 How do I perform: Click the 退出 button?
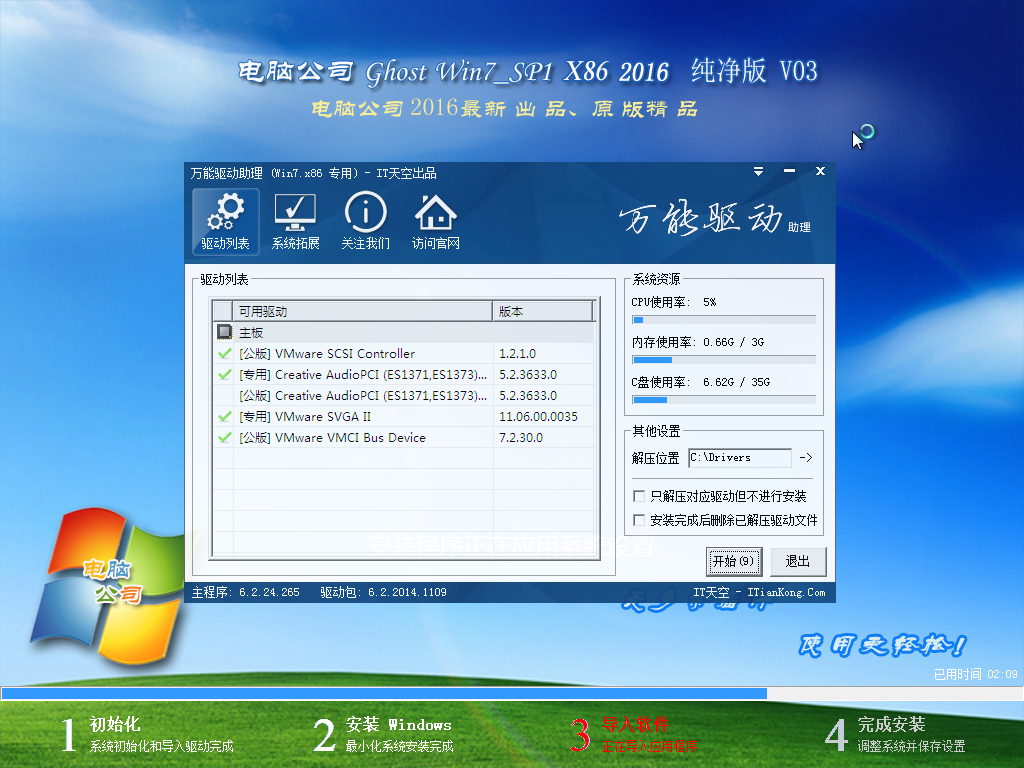(797, 562)
